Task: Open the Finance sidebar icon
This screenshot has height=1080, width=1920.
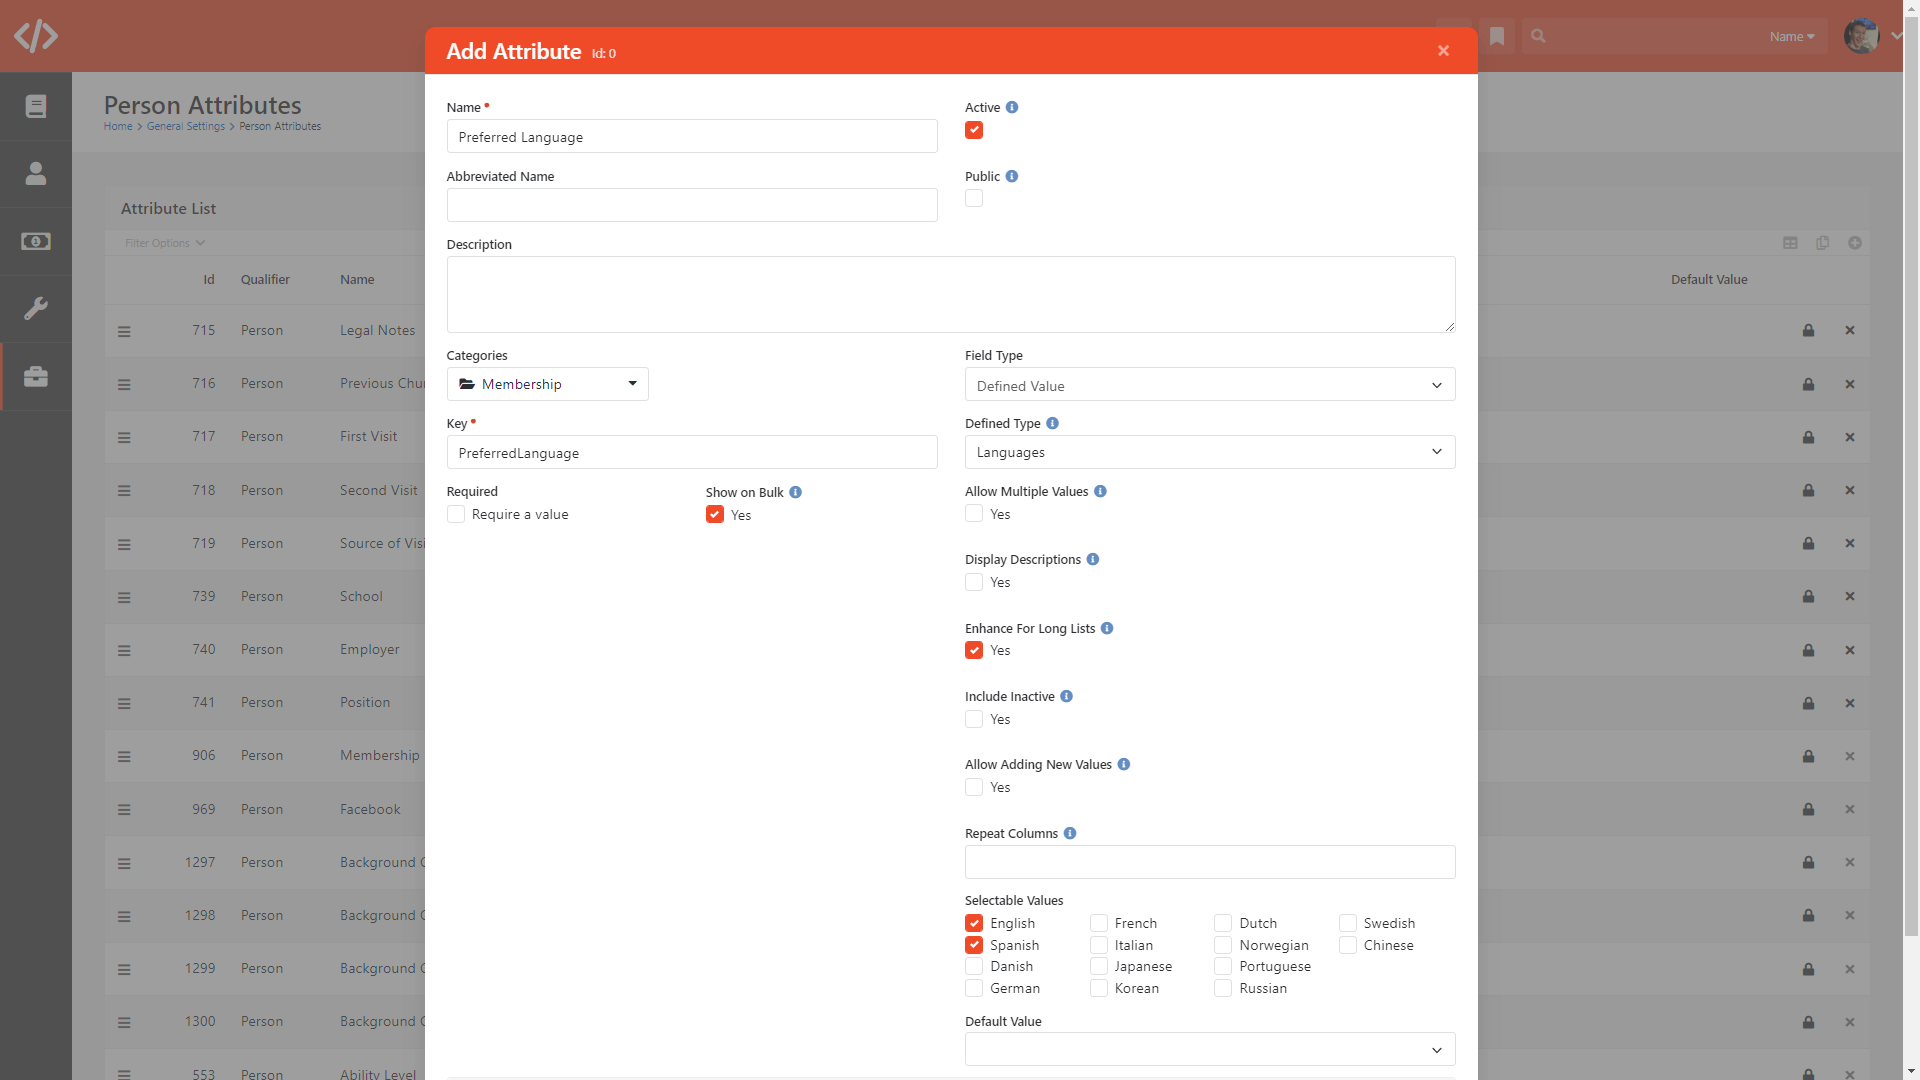Action: [x=36, y=241]
